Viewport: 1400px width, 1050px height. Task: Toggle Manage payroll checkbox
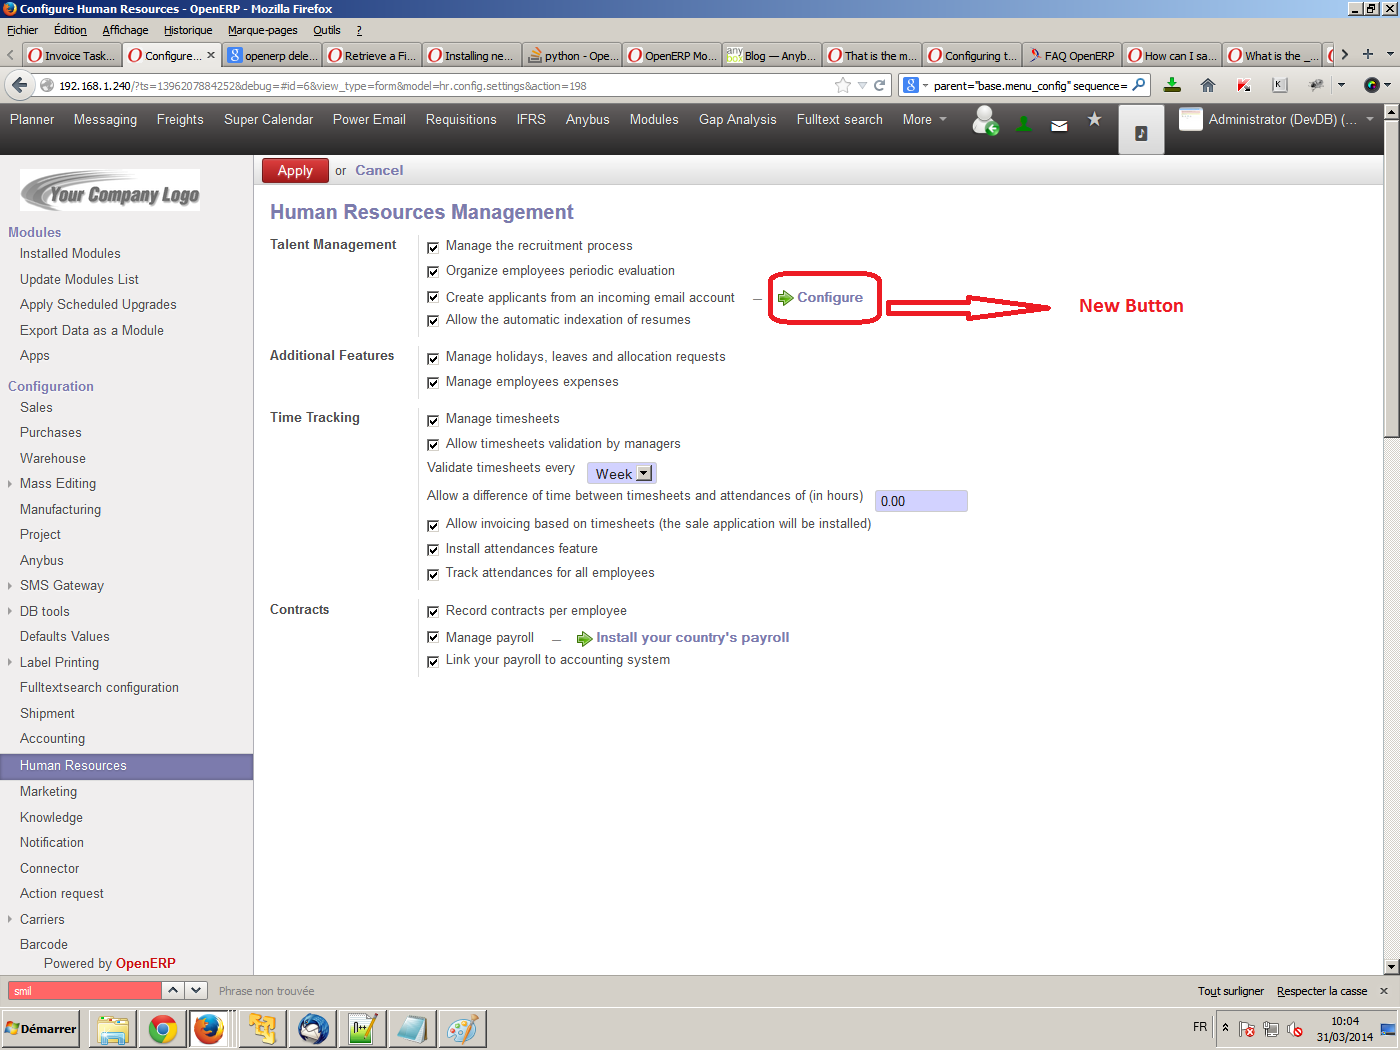[x=433, y=637]
